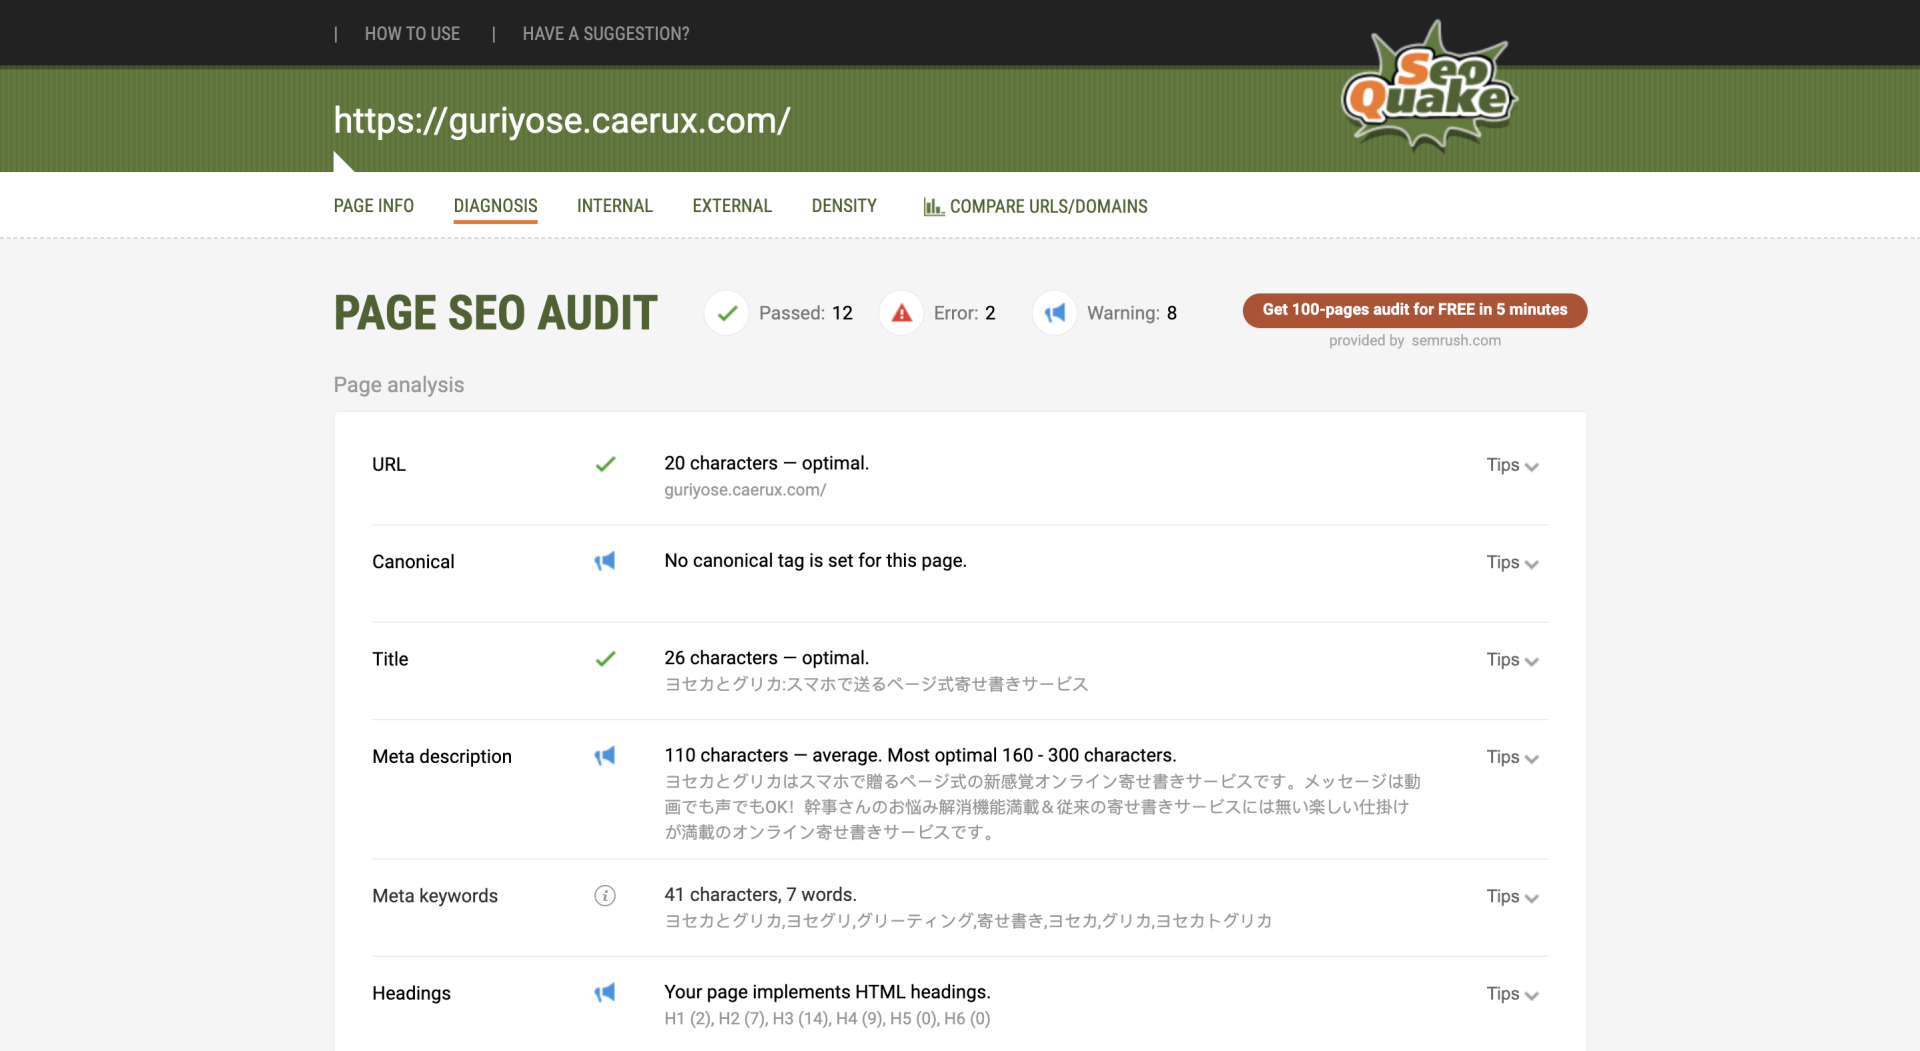Click the Canonical row warning megaphone icon
The width and height of the screenshot is (1920, 1051).
pos(605,561)
